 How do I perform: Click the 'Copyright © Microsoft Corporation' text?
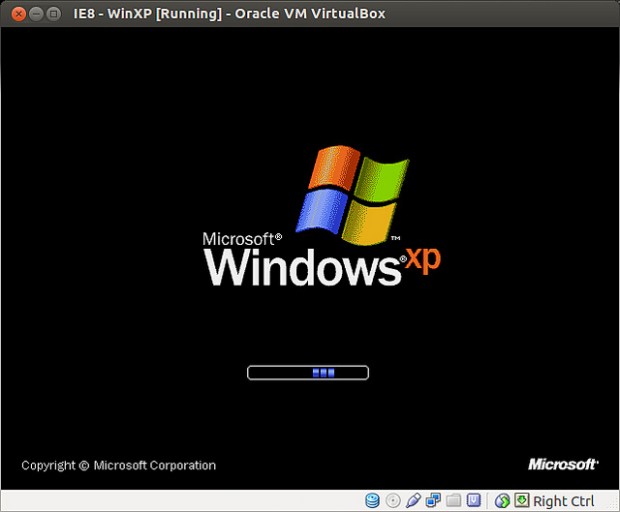pyautogui.click(x=119, y=466)
